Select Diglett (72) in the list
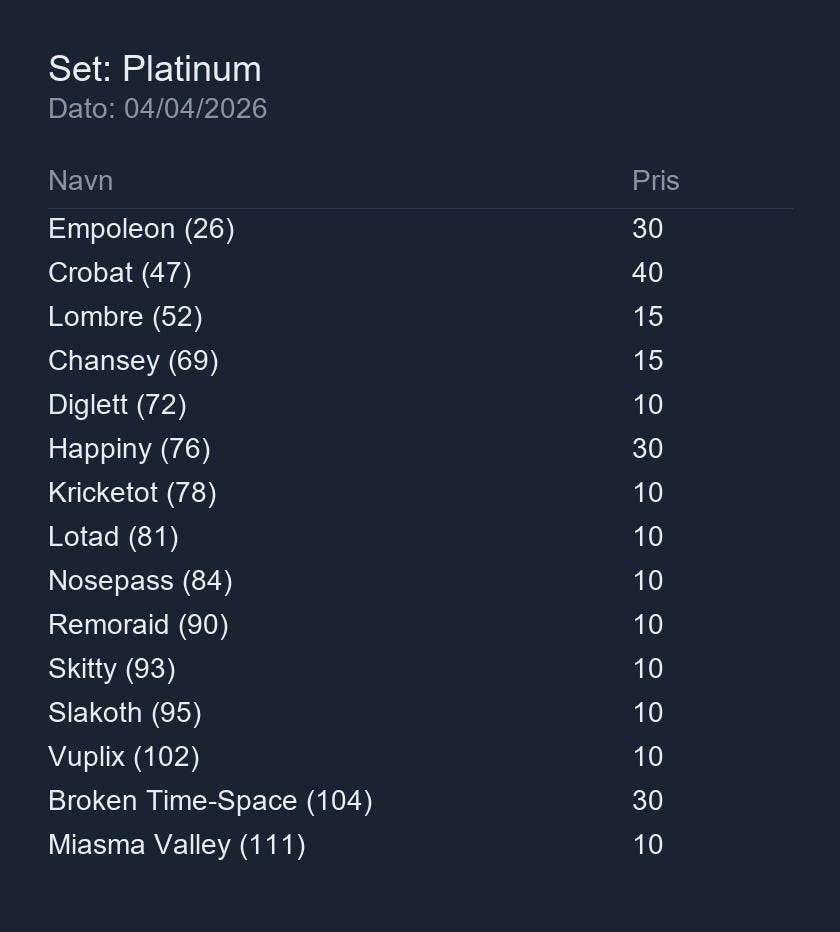This screenshot has height=932, width=840. point(117,405)
